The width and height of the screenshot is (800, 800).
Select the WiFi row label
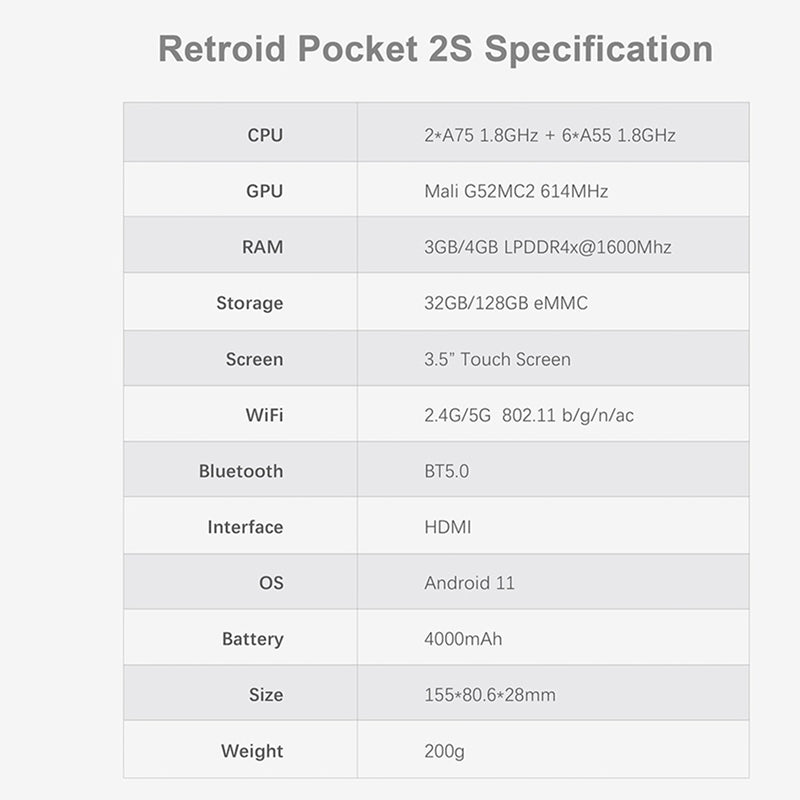[264, 415]
